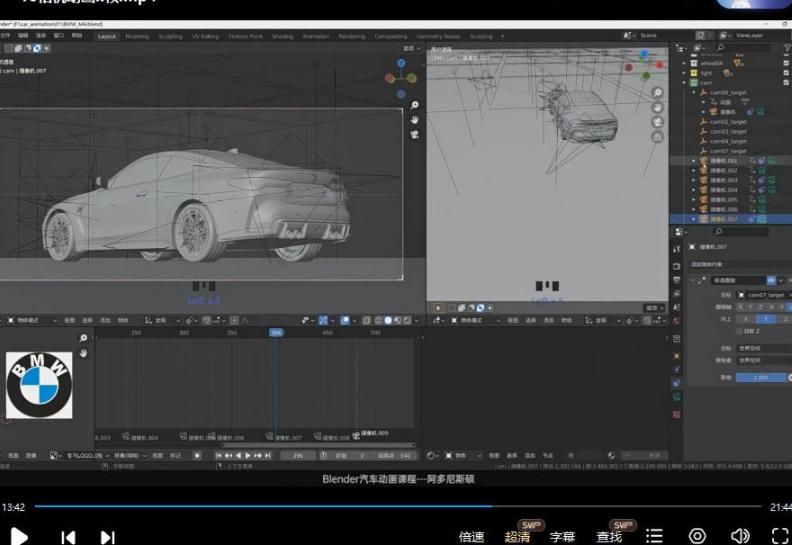Click the zoom magnifier in right viewport
Viewport: 792px width, 545px height.
click(657, 93)
